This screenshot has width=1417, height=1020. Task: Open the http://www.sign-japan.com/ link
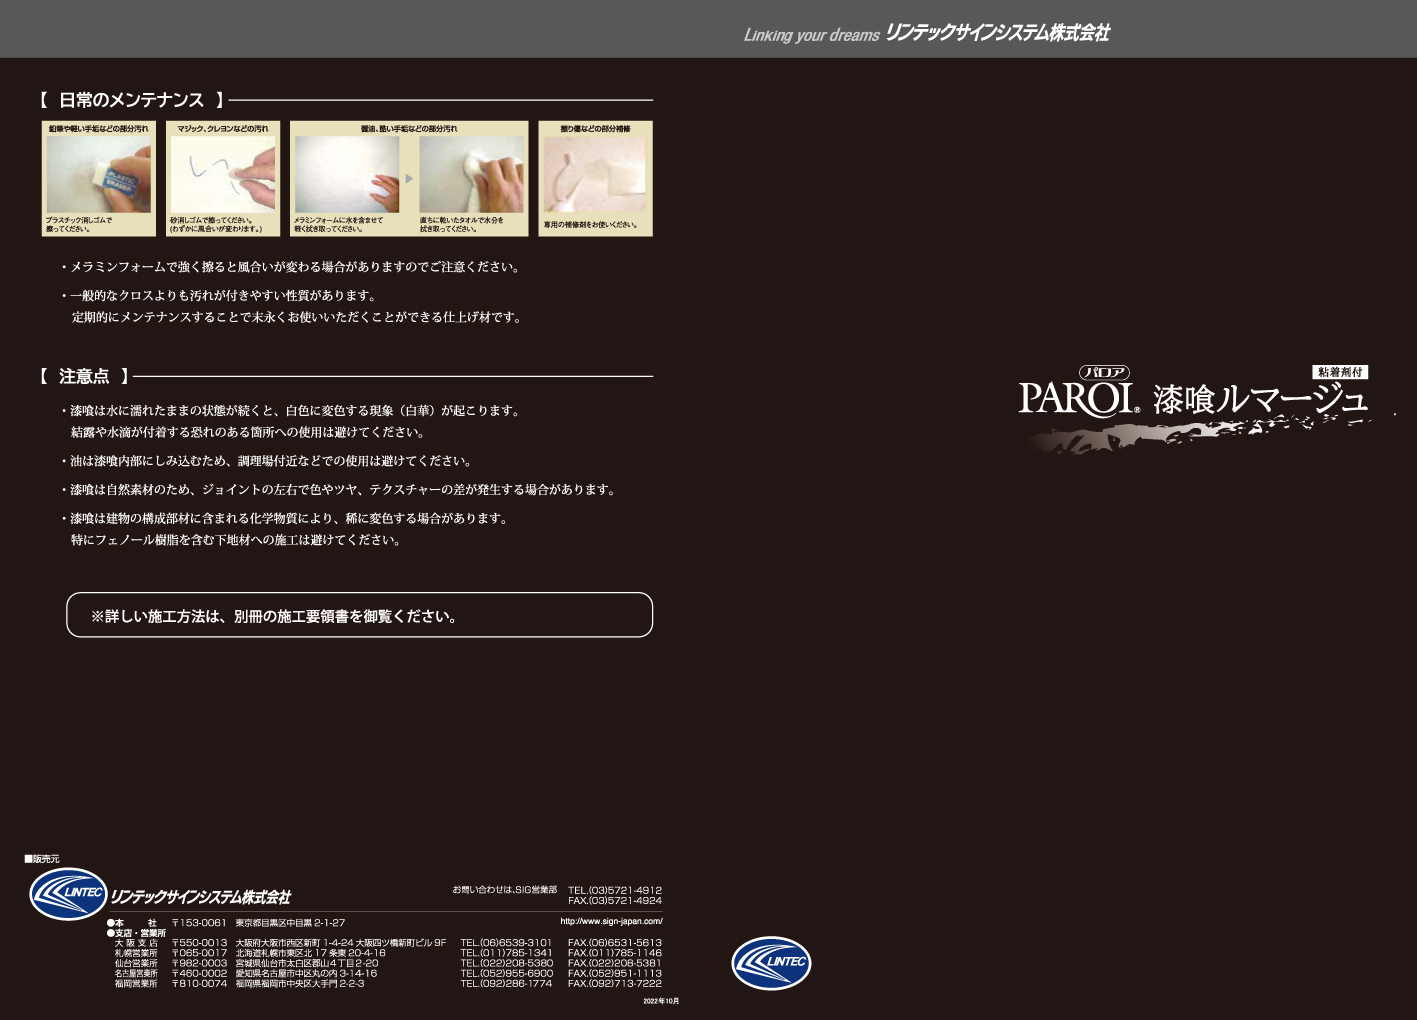[x=611, y=921]
